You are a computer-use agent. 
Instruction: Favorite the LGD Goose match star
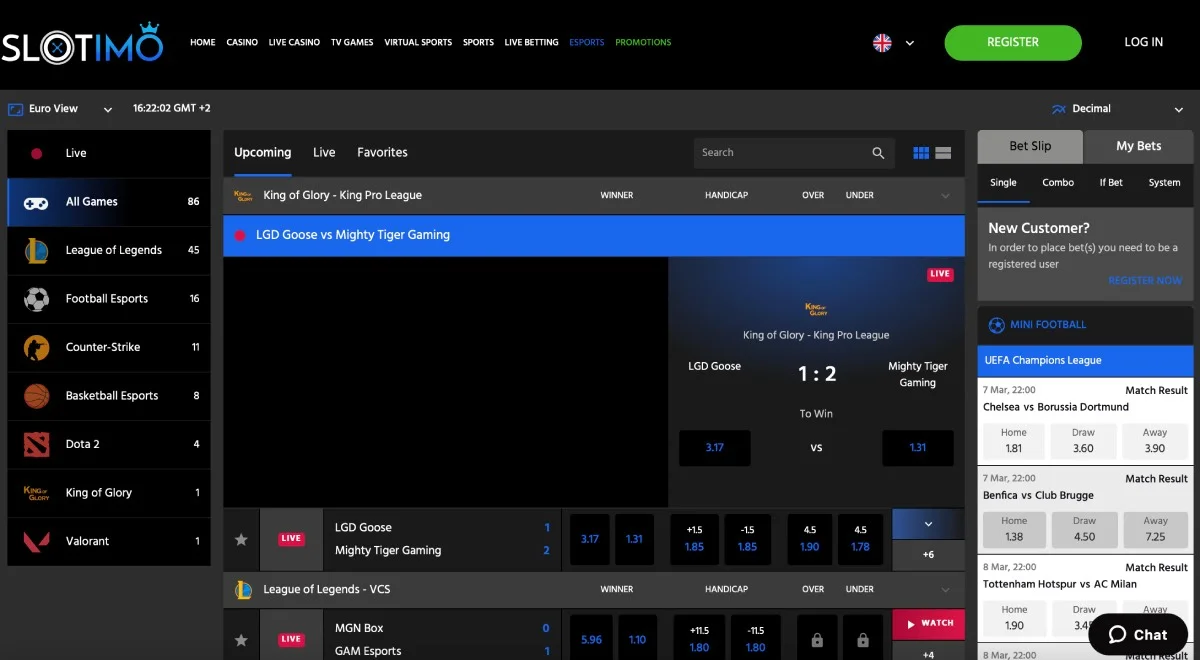point(241,539)
